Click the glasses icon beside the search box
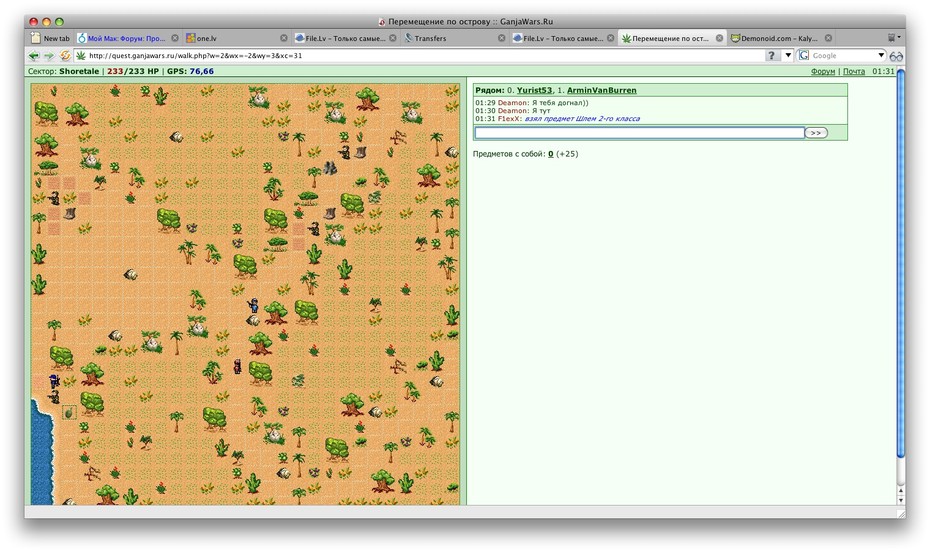930x552 pixels. pos(896,56)
